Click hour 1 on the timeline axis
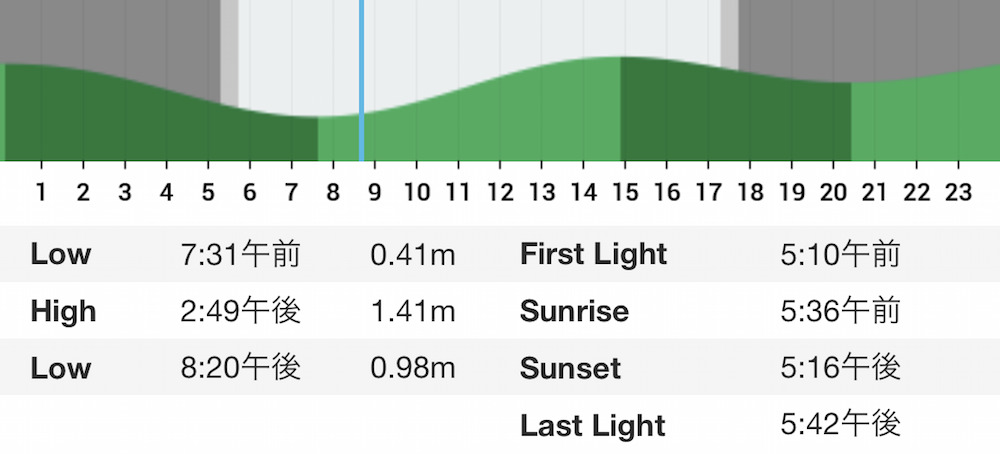 click(x=41, y=191)
